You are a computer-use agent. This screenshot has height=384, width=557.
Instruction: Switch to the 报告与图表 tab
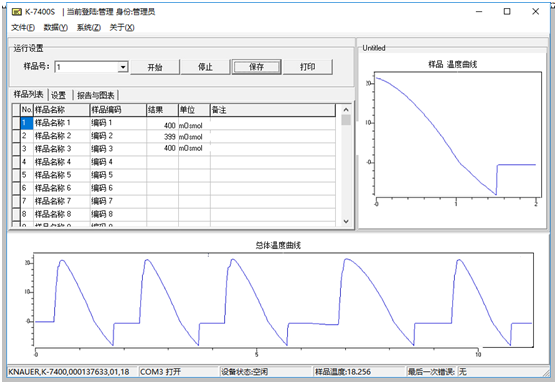coord(96,95)
